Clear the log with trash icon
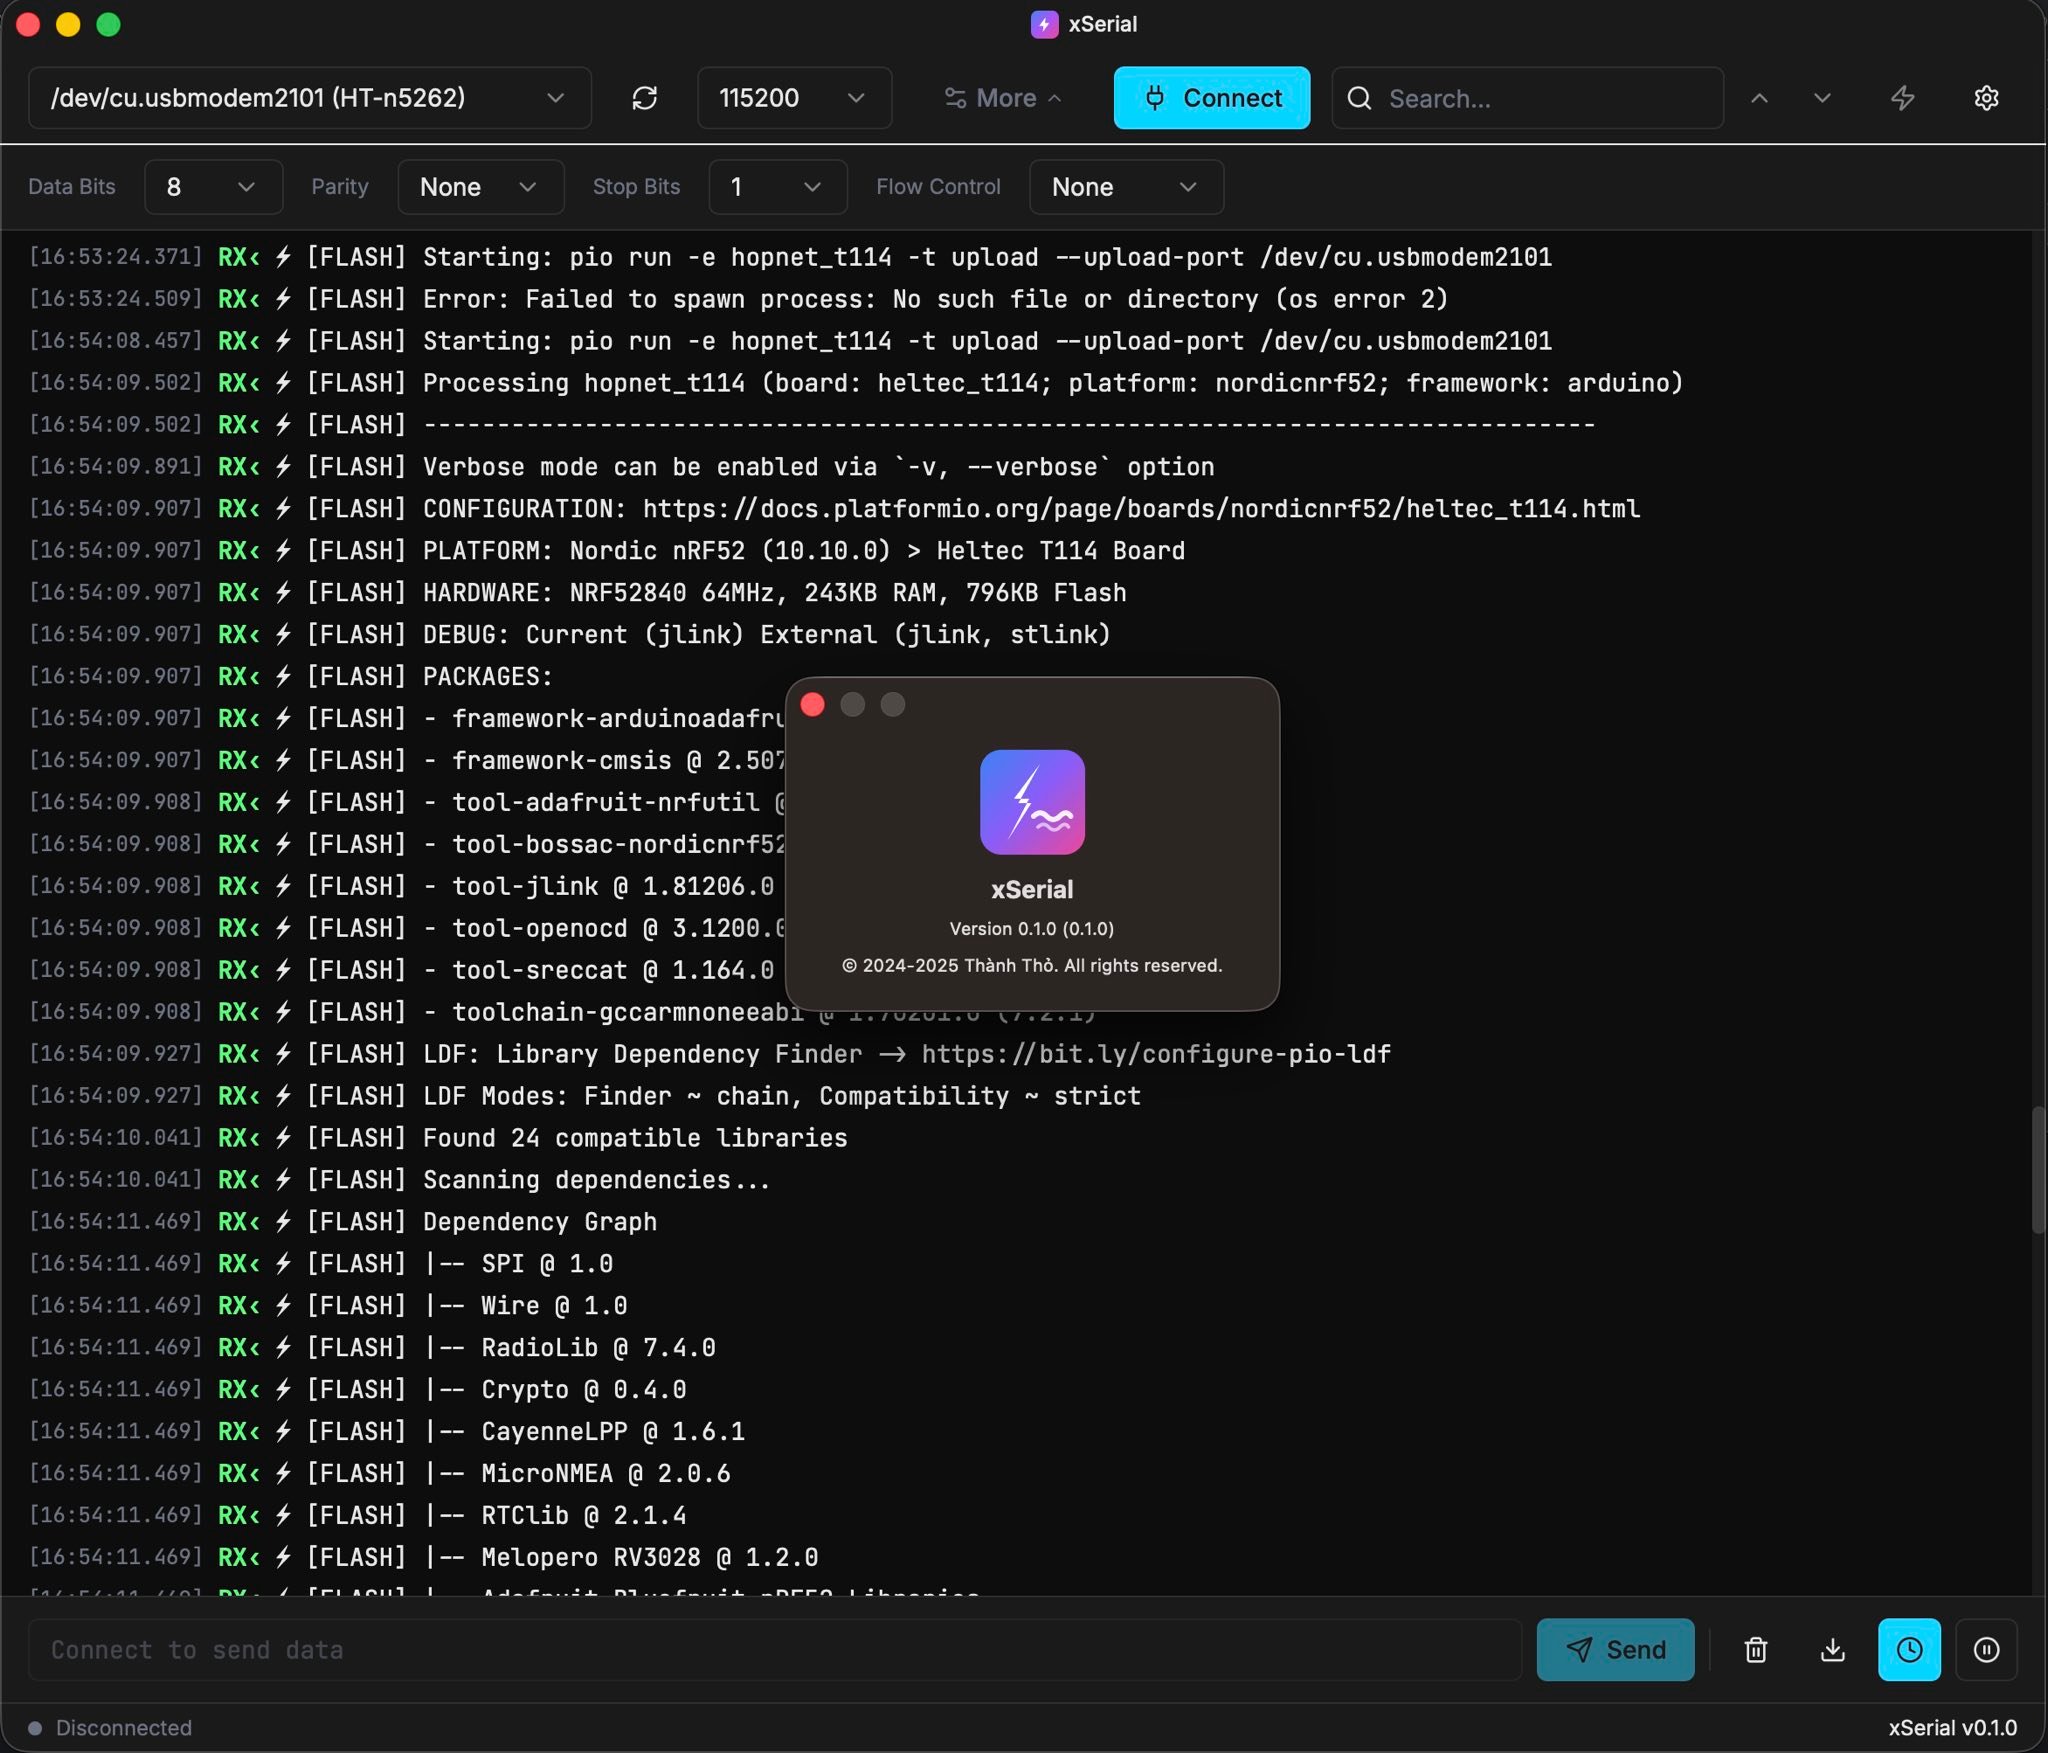 (x=1756, y=1649)
